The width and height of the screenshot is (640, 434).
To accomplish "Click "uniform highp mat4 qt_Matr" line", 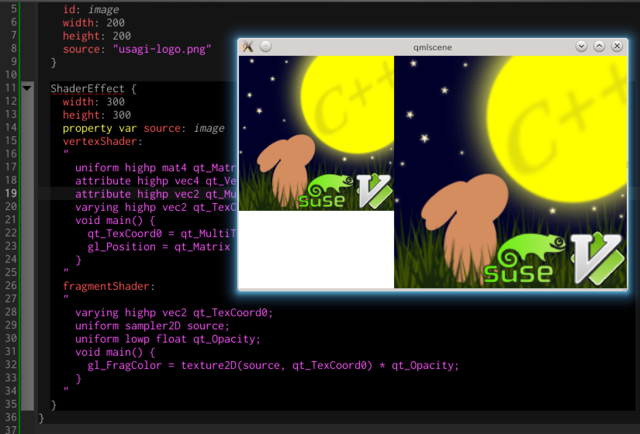I will [x=156, y=168].
